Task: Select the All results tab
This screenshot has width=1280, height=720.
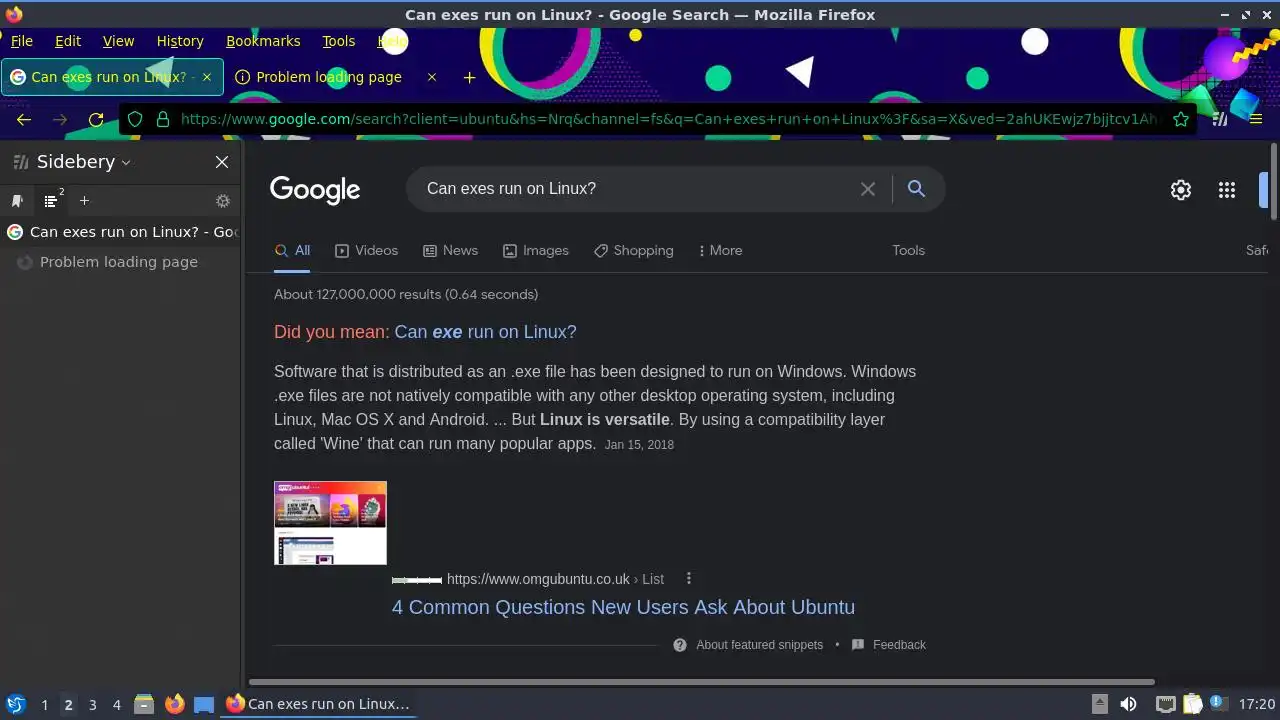Action: point(292,251)
